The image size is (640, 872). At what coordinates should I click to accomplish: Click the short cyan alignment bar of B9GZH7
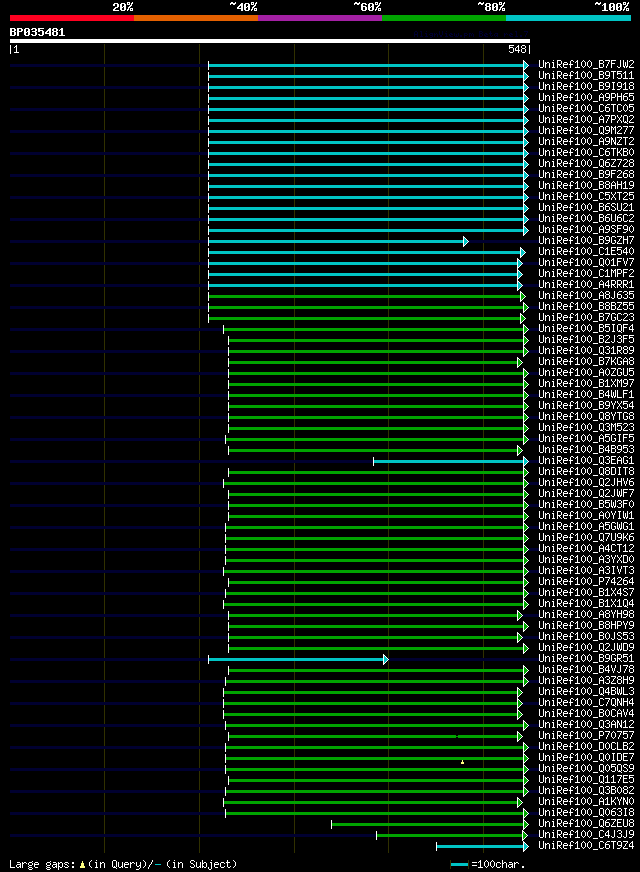pyautogui.click(x=338, y=241)
